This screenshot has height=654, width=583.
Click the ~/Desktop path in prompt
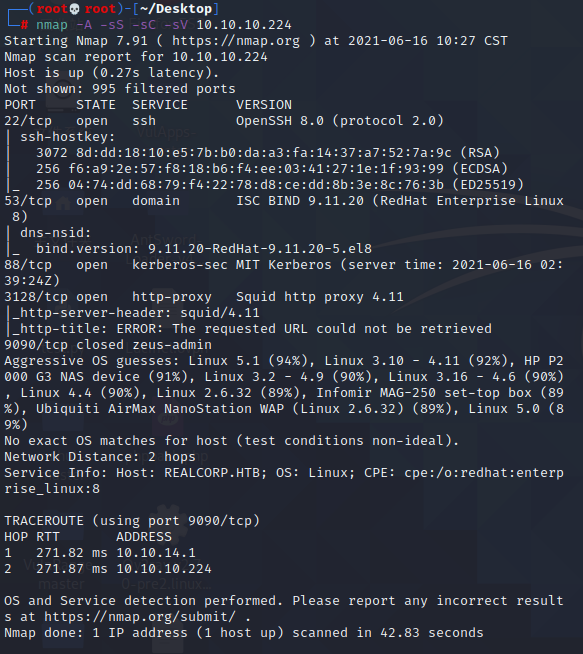176,9
